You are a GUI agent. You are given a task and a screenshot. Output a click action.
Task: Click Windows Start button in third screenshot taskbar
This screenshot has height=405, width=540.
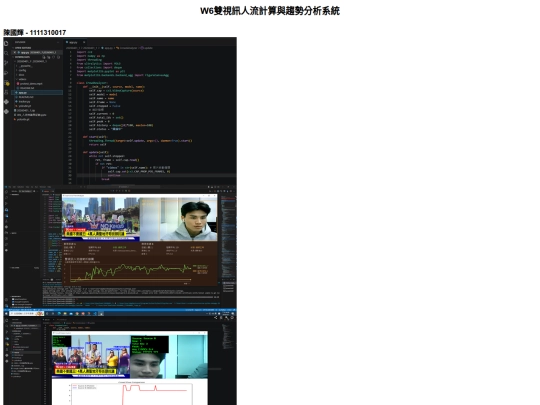pos(6,314)
